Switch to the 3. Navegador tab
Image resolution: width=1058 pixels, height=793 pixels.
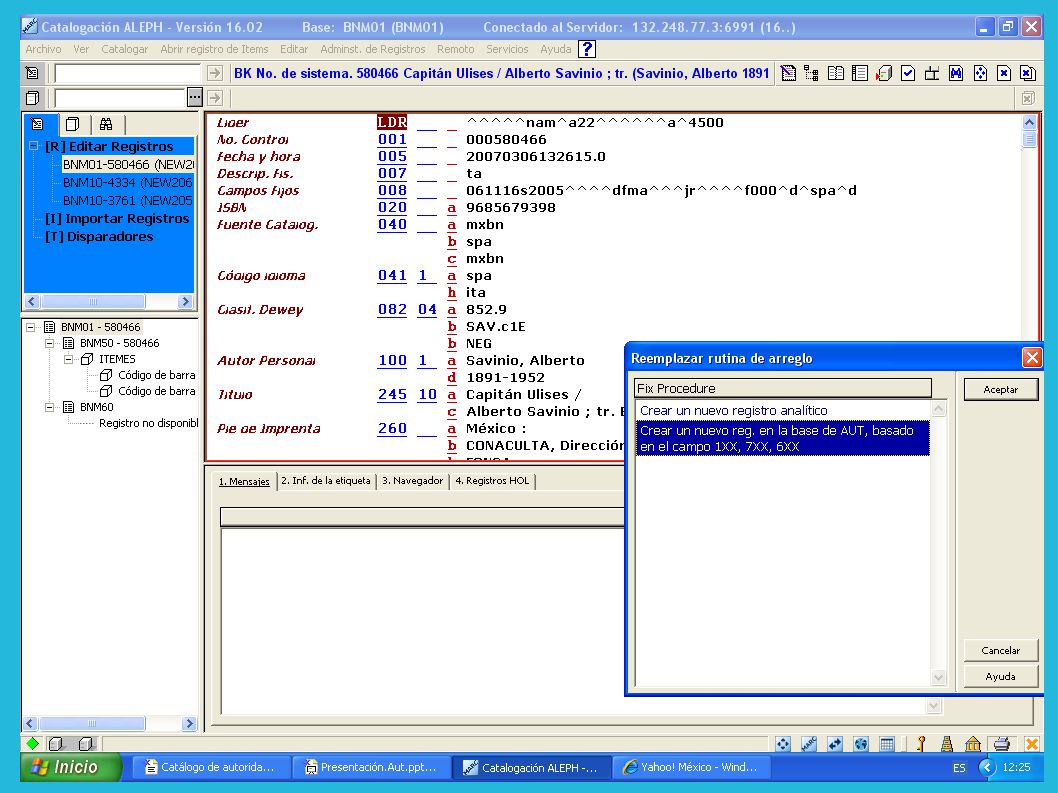pyautogui.click(x=412, y=481)
